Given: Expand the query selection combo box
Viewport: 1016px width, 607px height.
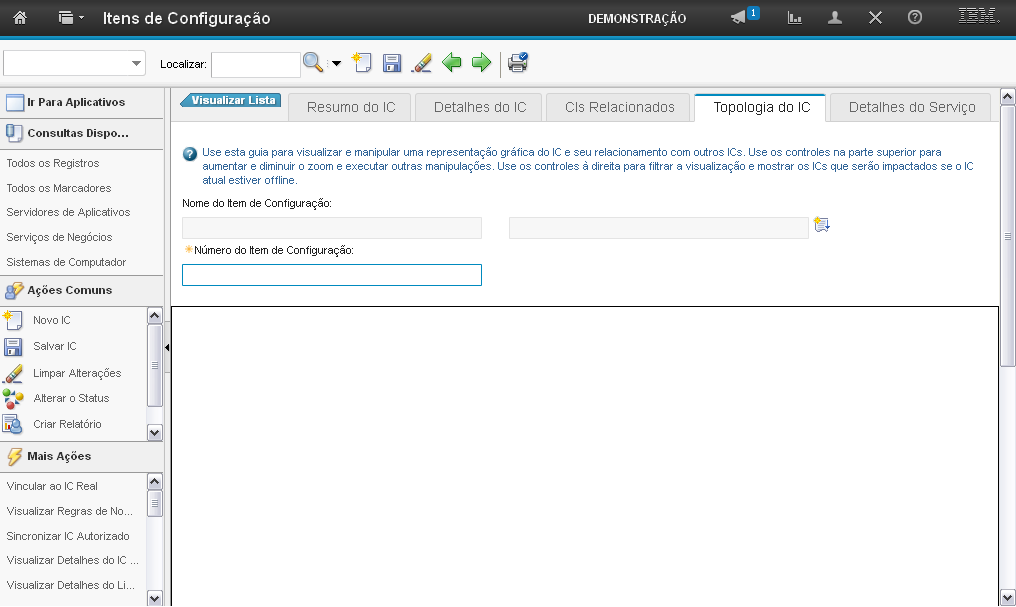Looking at the screenshot, I should (x=136, y=64).
